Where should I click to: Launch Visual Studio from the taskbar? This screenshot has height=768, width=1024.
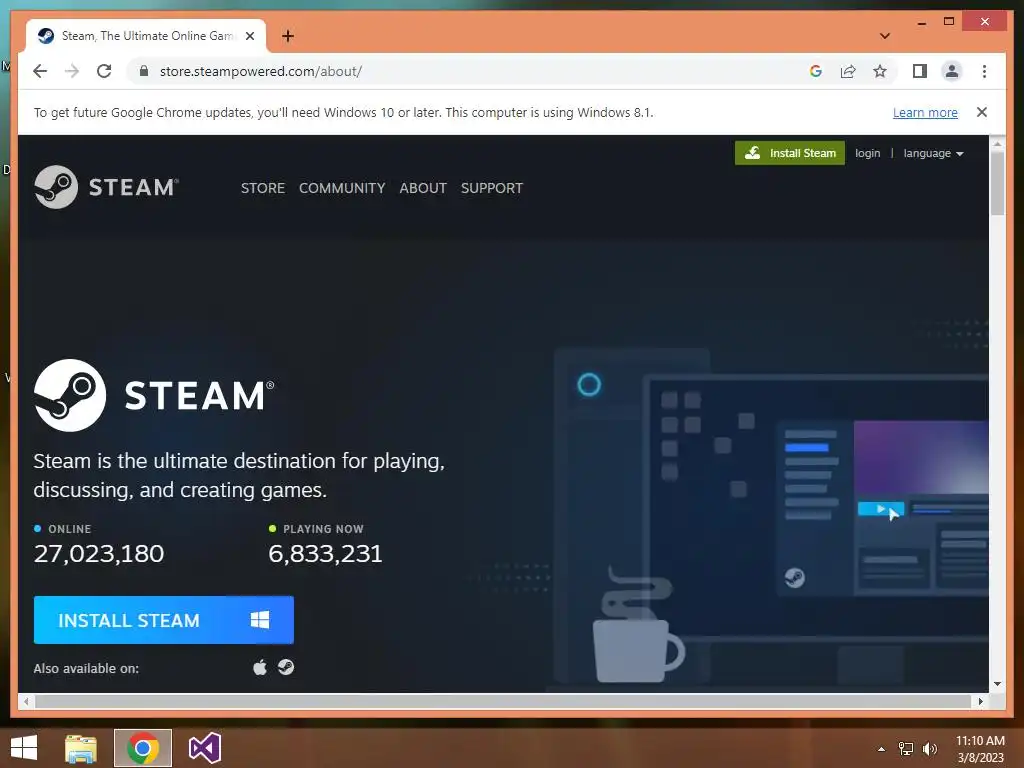[204, 748]
